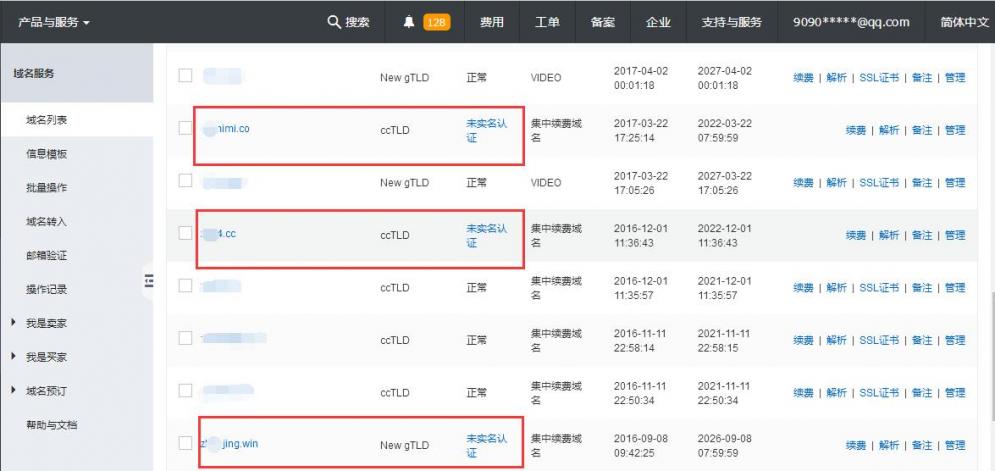The height and width of the screenshot is (471, 995).
Task: Tick checkbox for domain ending in .cc
Action: click(184, 234)
